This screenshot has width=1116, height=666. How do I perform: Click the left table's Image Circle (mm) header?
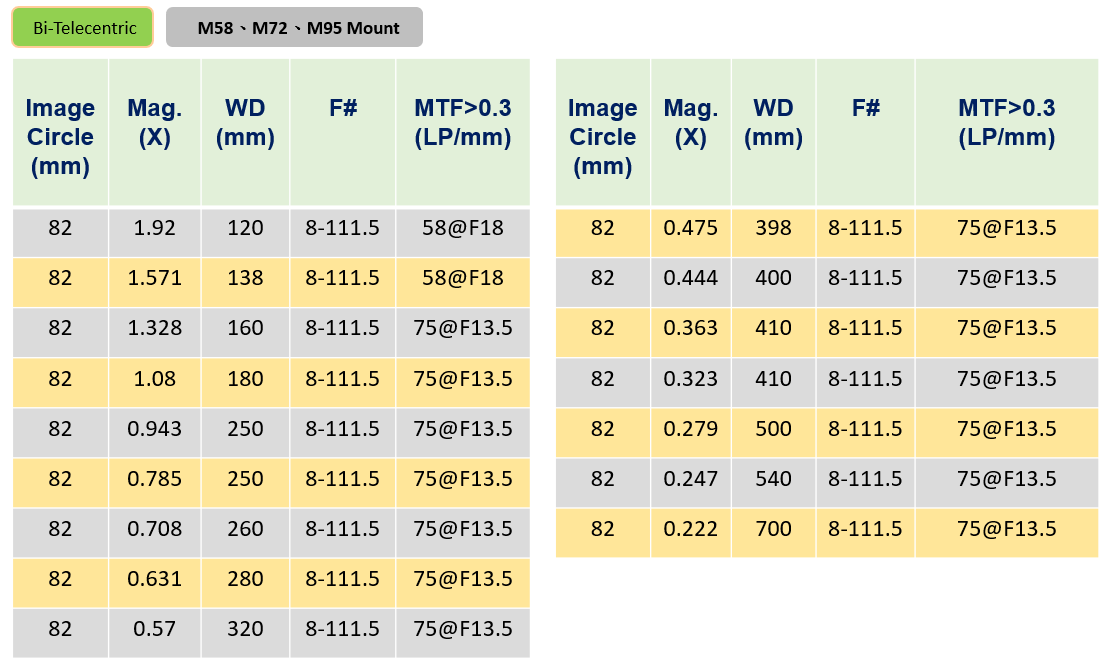[x=60, y=133]
